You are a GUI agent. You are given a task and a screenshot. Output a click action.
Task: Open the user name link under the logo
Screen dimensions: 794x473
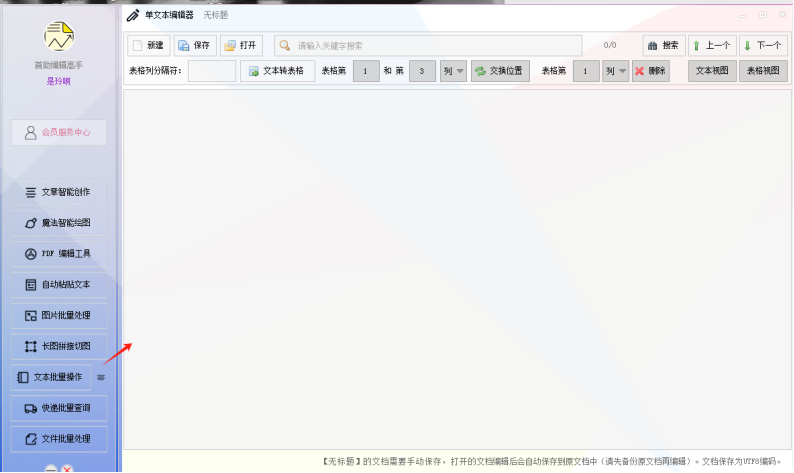[x=59, y=81]
